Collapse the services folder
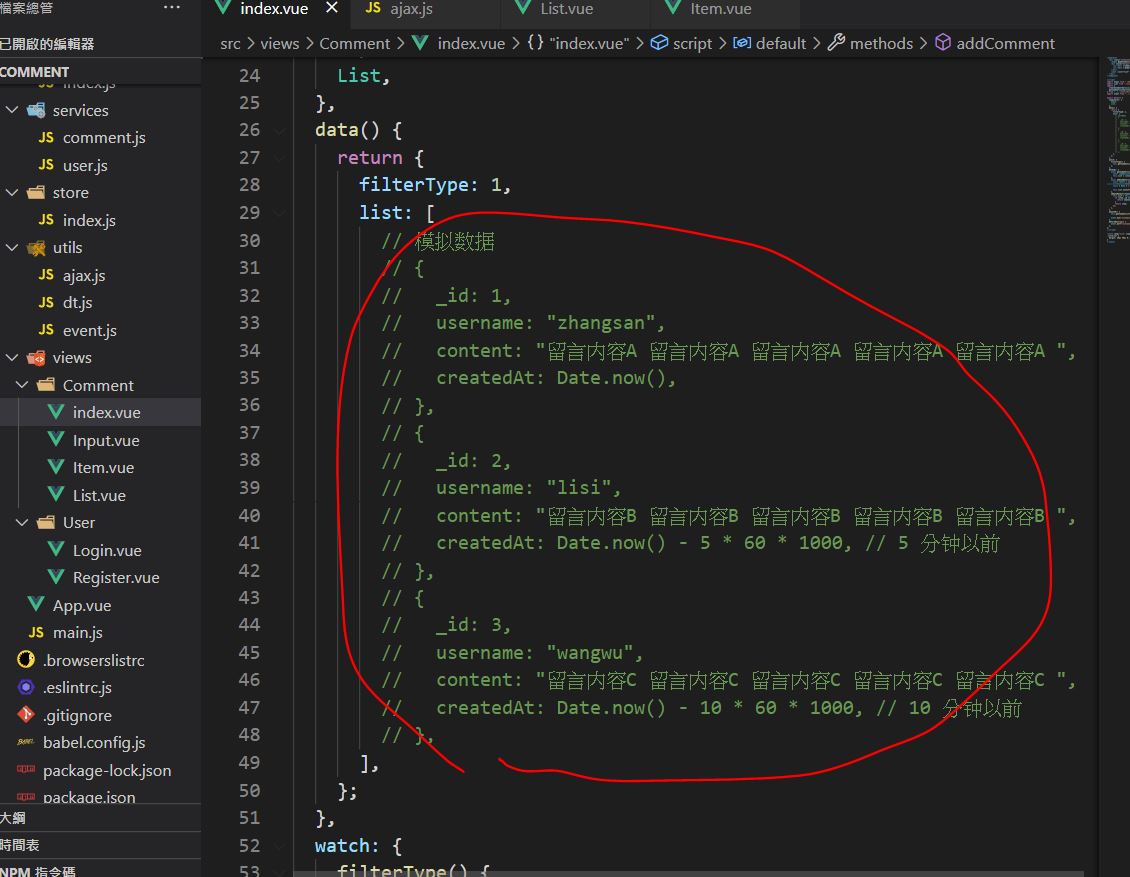Screen dimensions: 1130x877 (12, 110)
